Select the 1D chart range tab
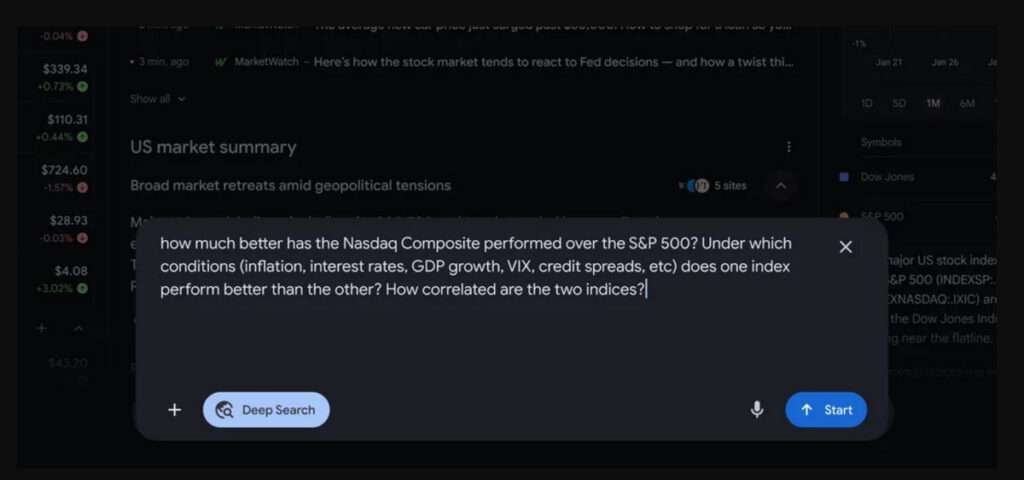The image size is (1024, 480). 867,103
